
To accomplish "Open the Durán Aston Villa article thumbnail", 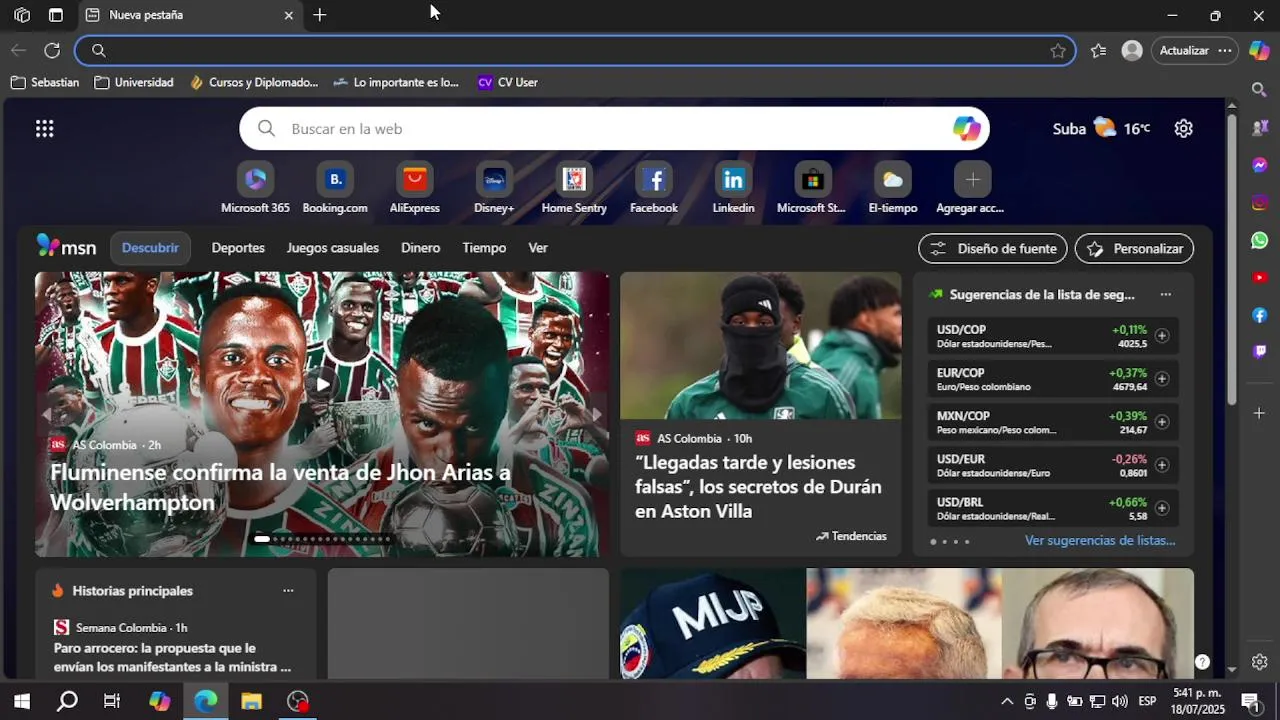I will click(760, 346).
